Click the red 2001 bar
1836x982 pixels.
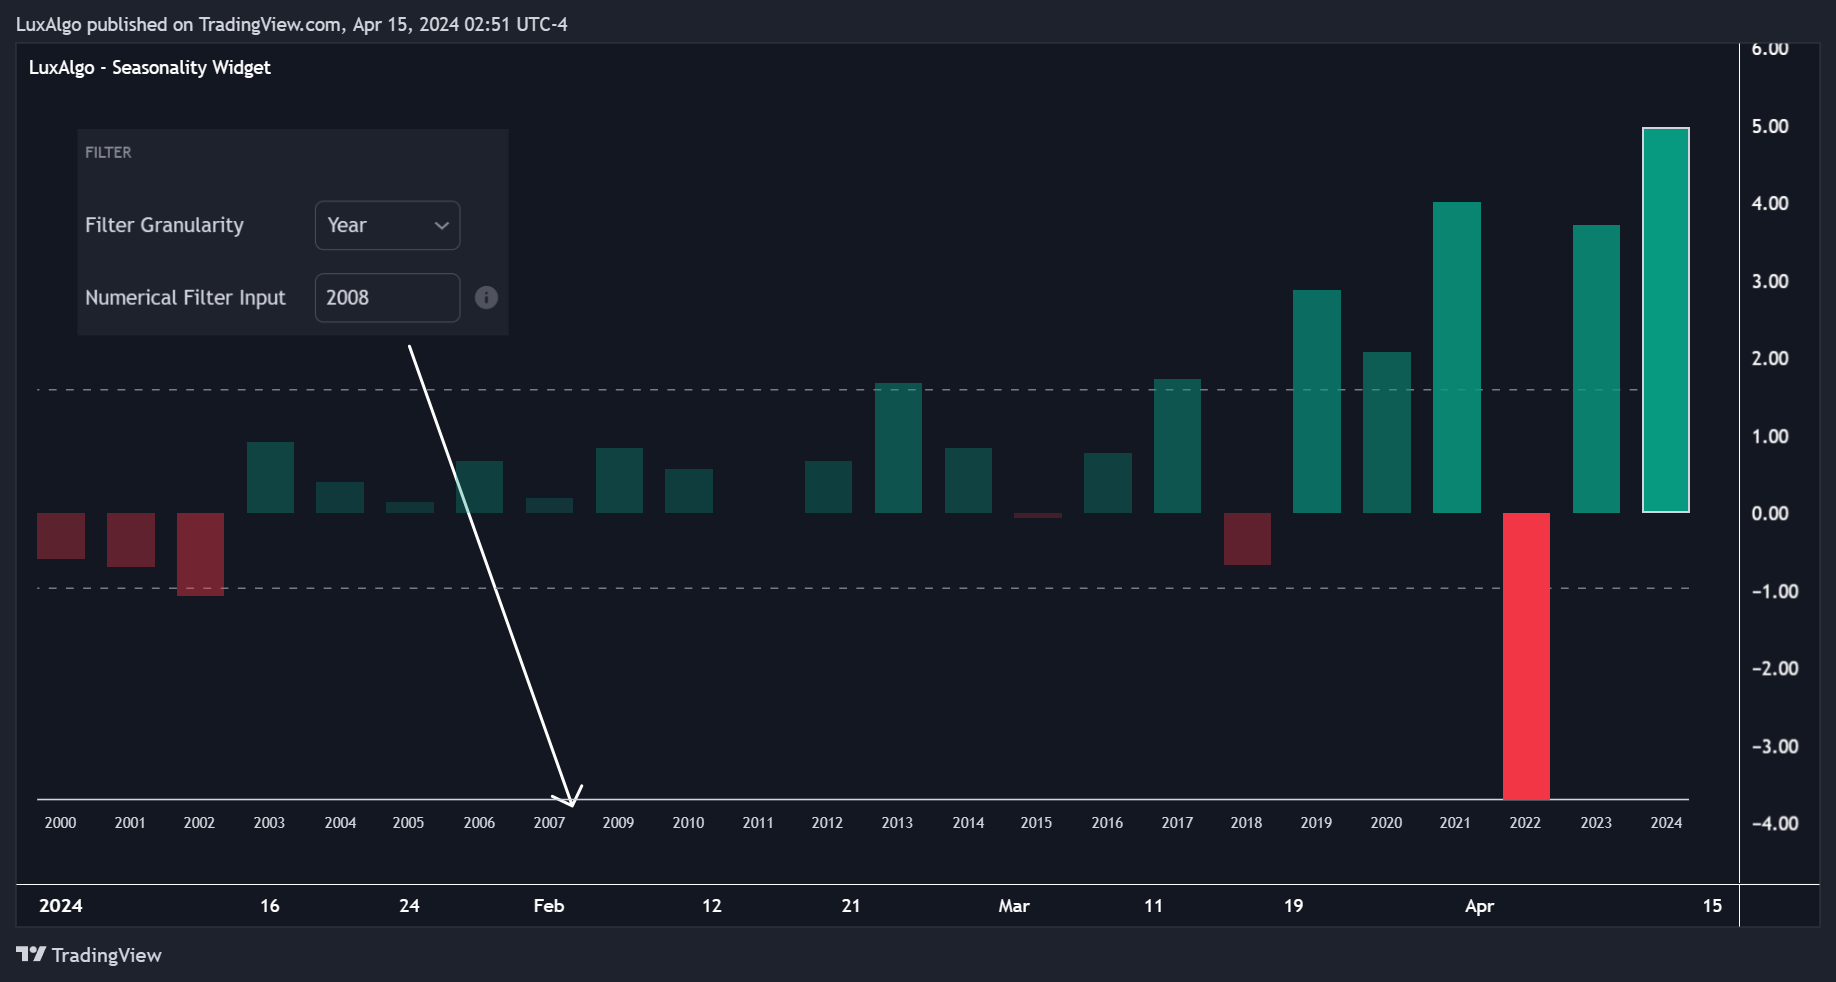[131, 540]
